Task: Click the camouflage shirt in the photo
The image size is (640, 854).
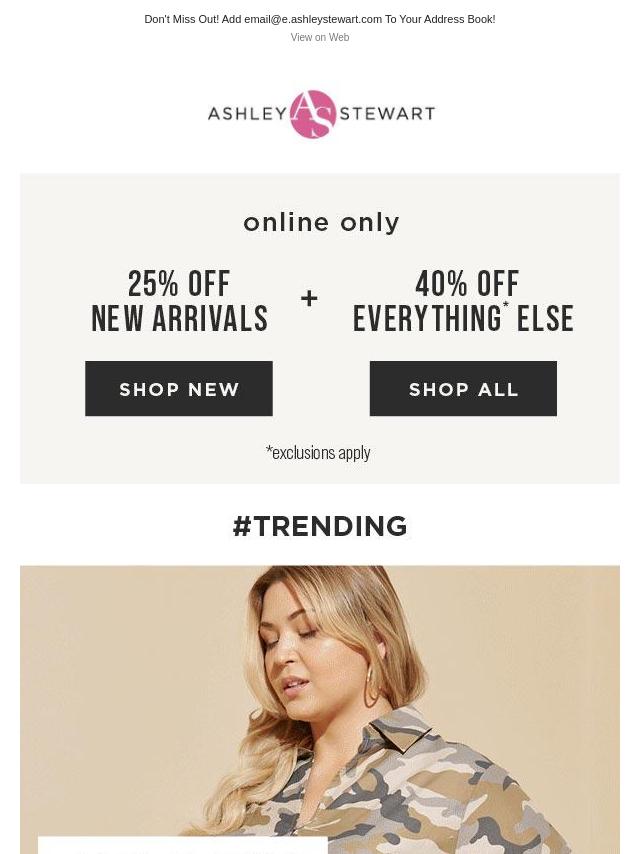Action: pos(392,790)
